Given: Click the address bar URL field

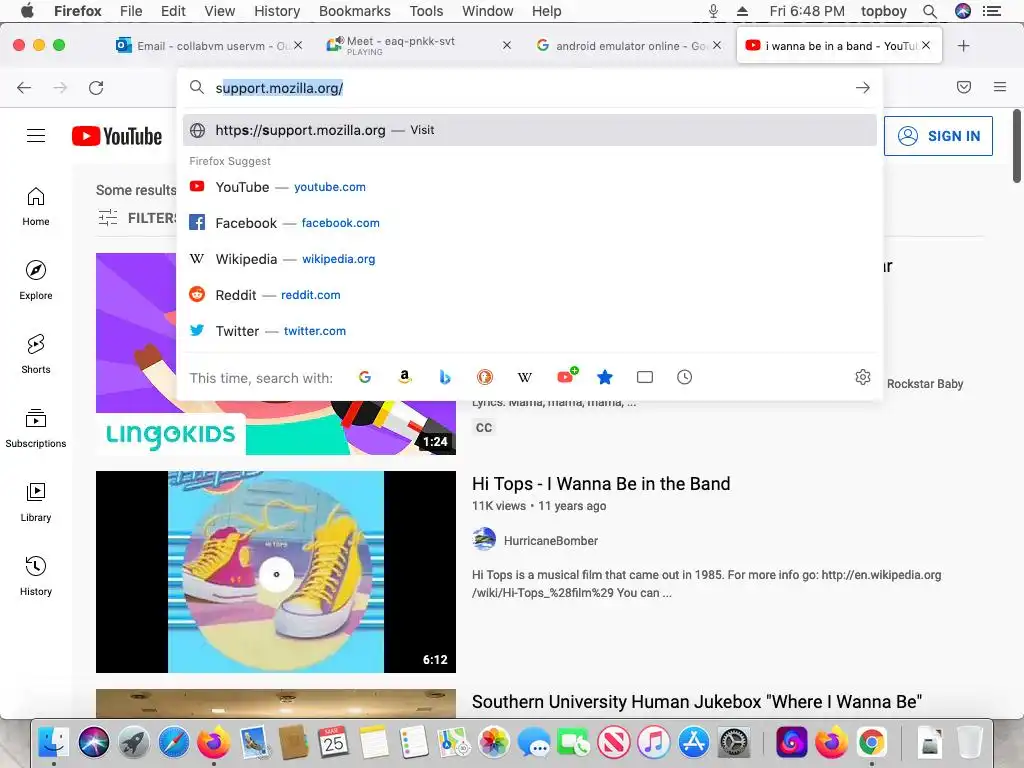Looking at the screenshot, I should (x=530, y=88).
